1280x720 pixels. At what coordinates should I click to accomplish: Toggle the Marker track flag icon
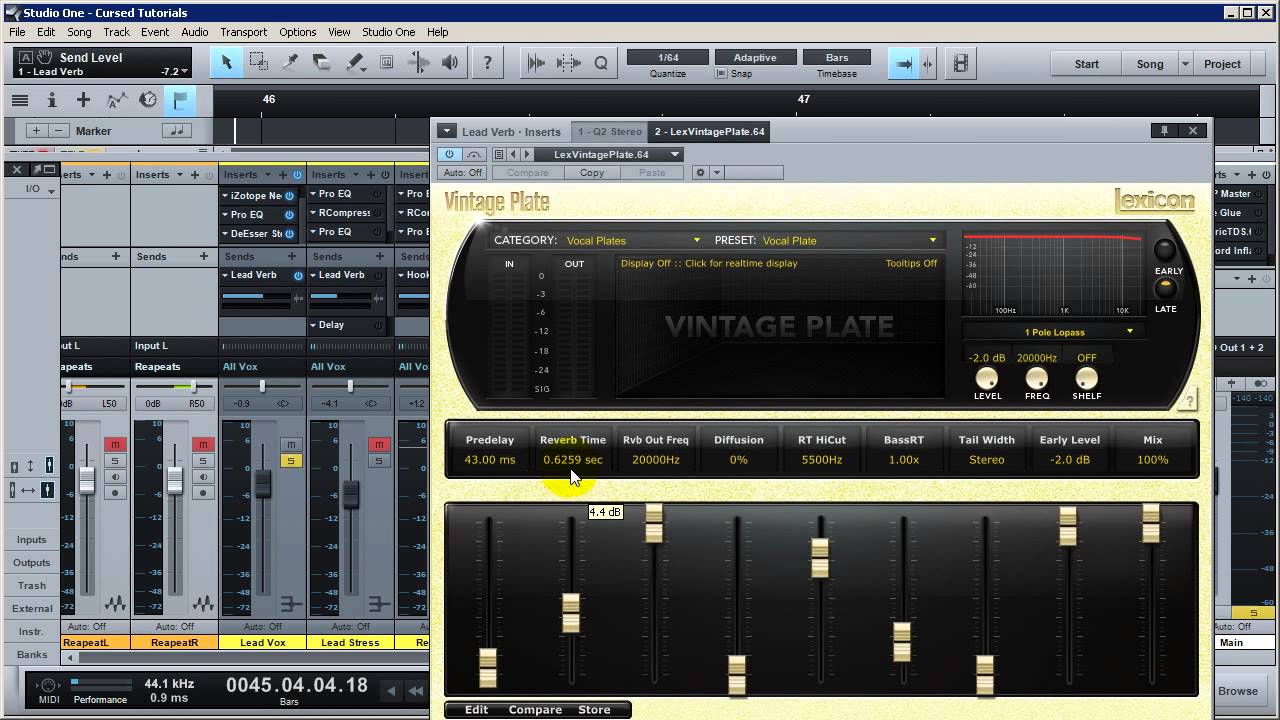click(x=180, y=100)
